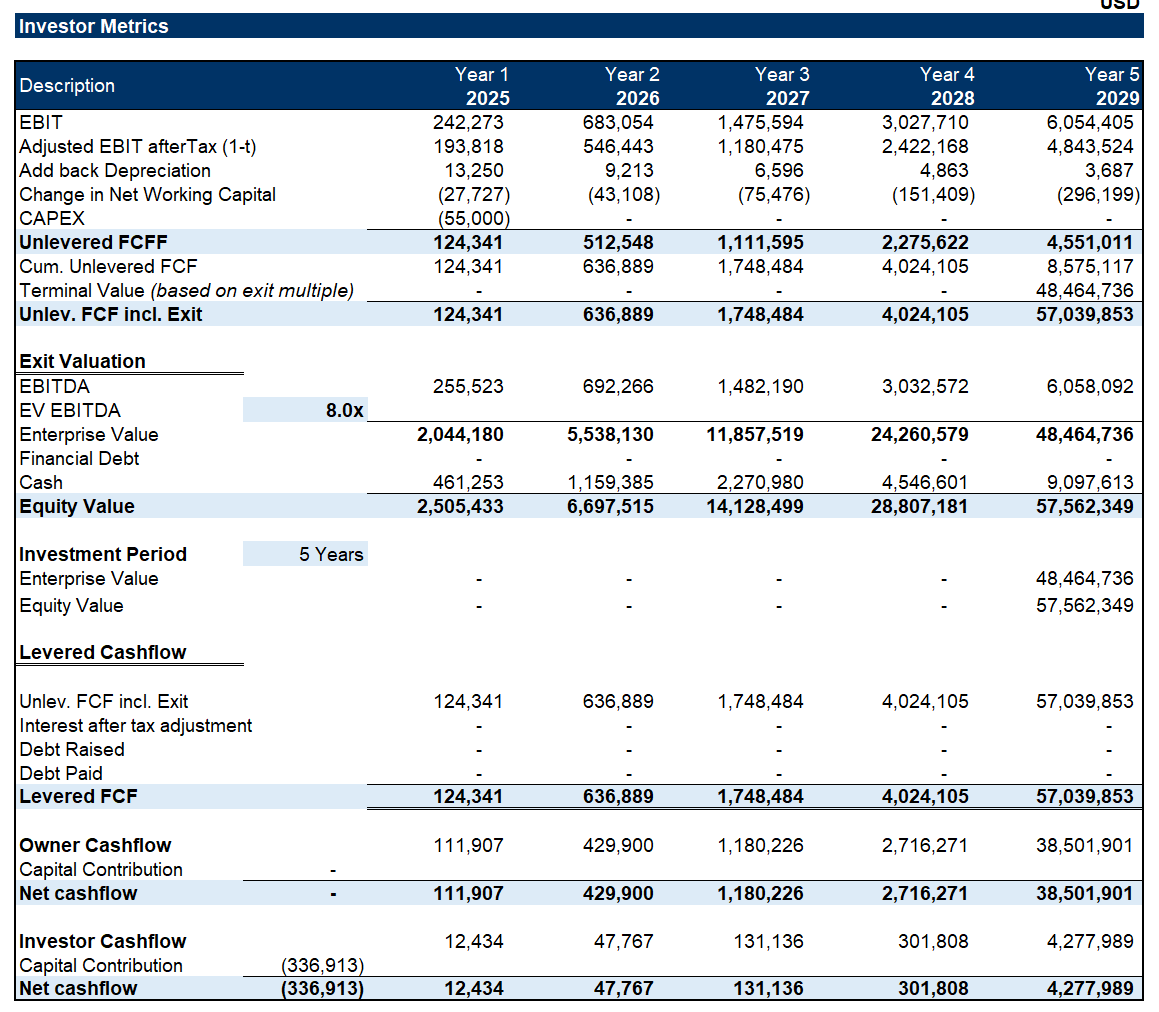This screenshot has width=1159, height=1012.
Task: Click the Investor Metrics title bar
Action: coord(579,26)
